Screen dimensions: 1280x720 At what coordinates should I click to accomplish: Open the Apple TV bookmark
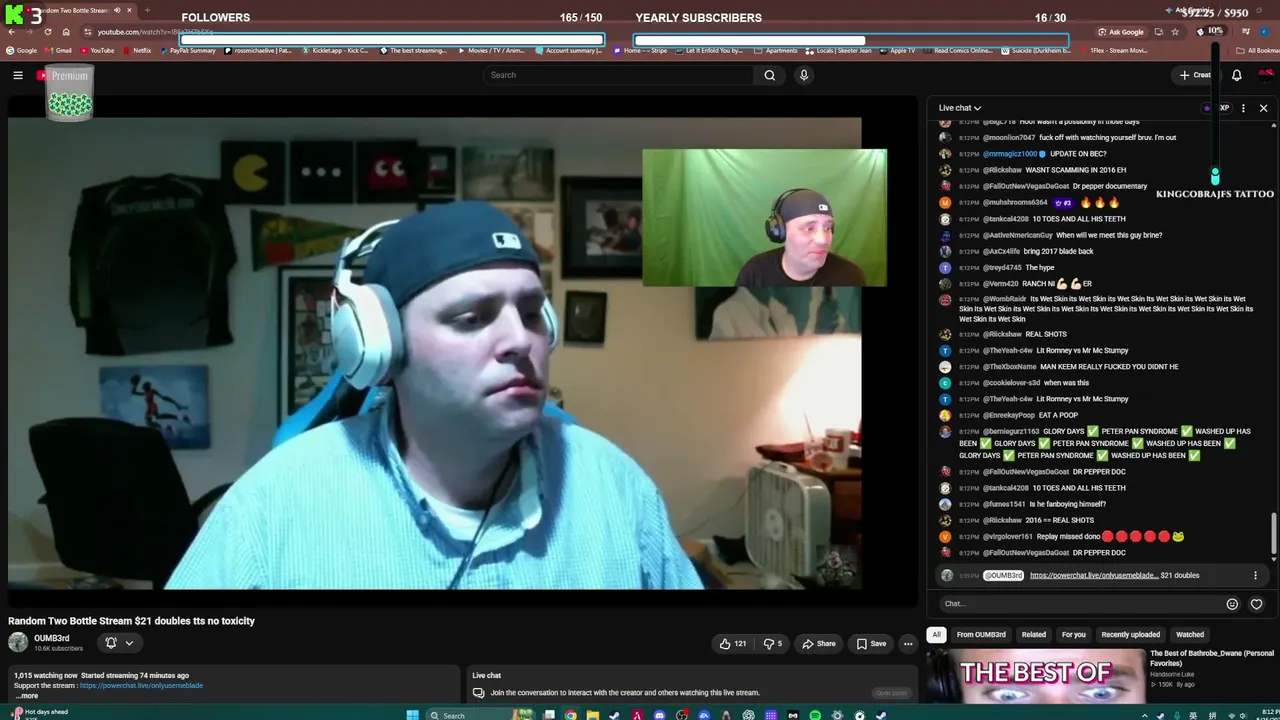point(897,50)
